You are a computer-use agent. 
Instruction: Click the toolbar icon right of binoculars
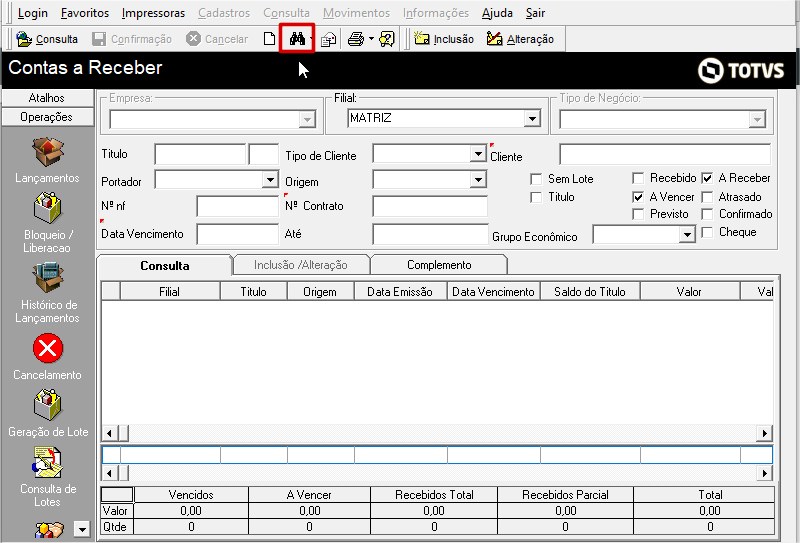pyautogui.click(x=329, y=39)
